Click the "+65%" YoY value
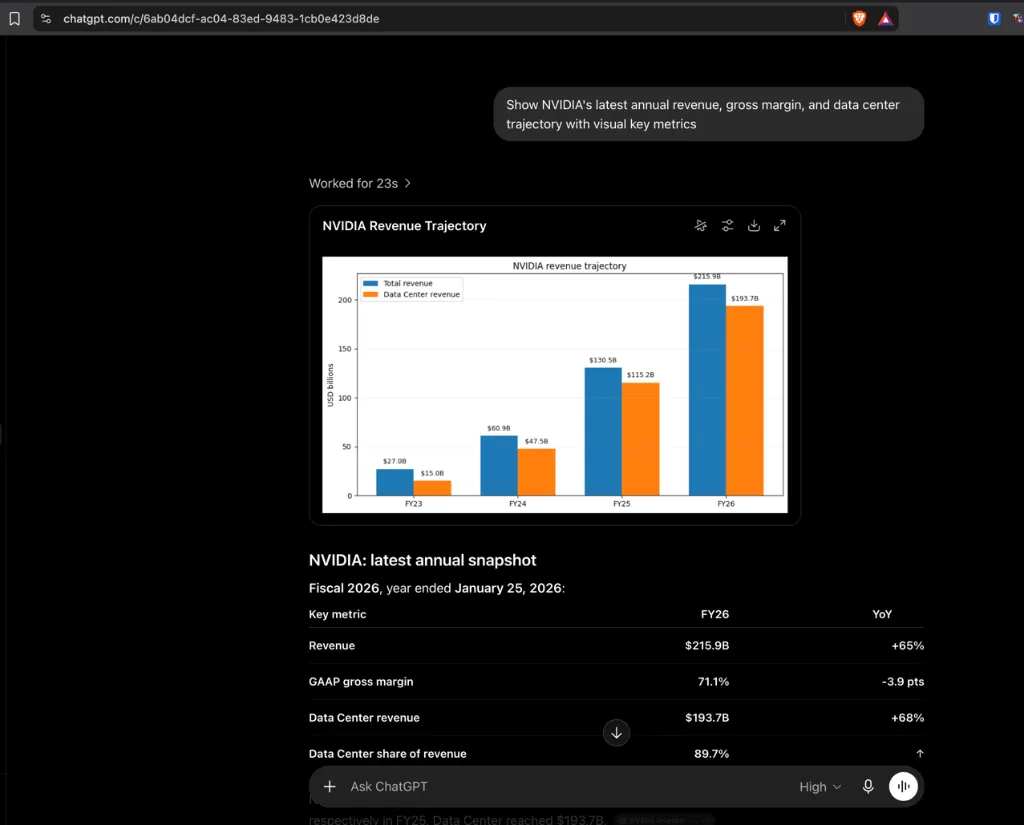Screen dimensions: 1024x825 click(908, 645)
